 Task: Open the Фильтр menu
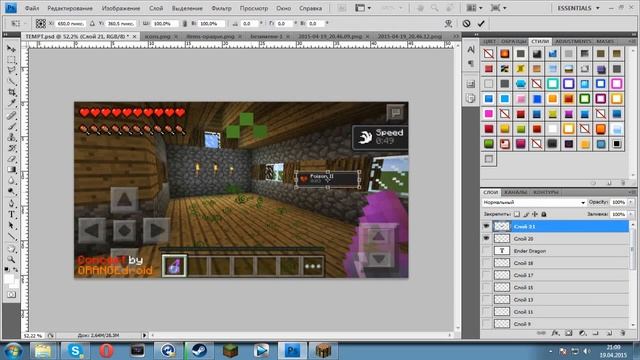(222, 8)
